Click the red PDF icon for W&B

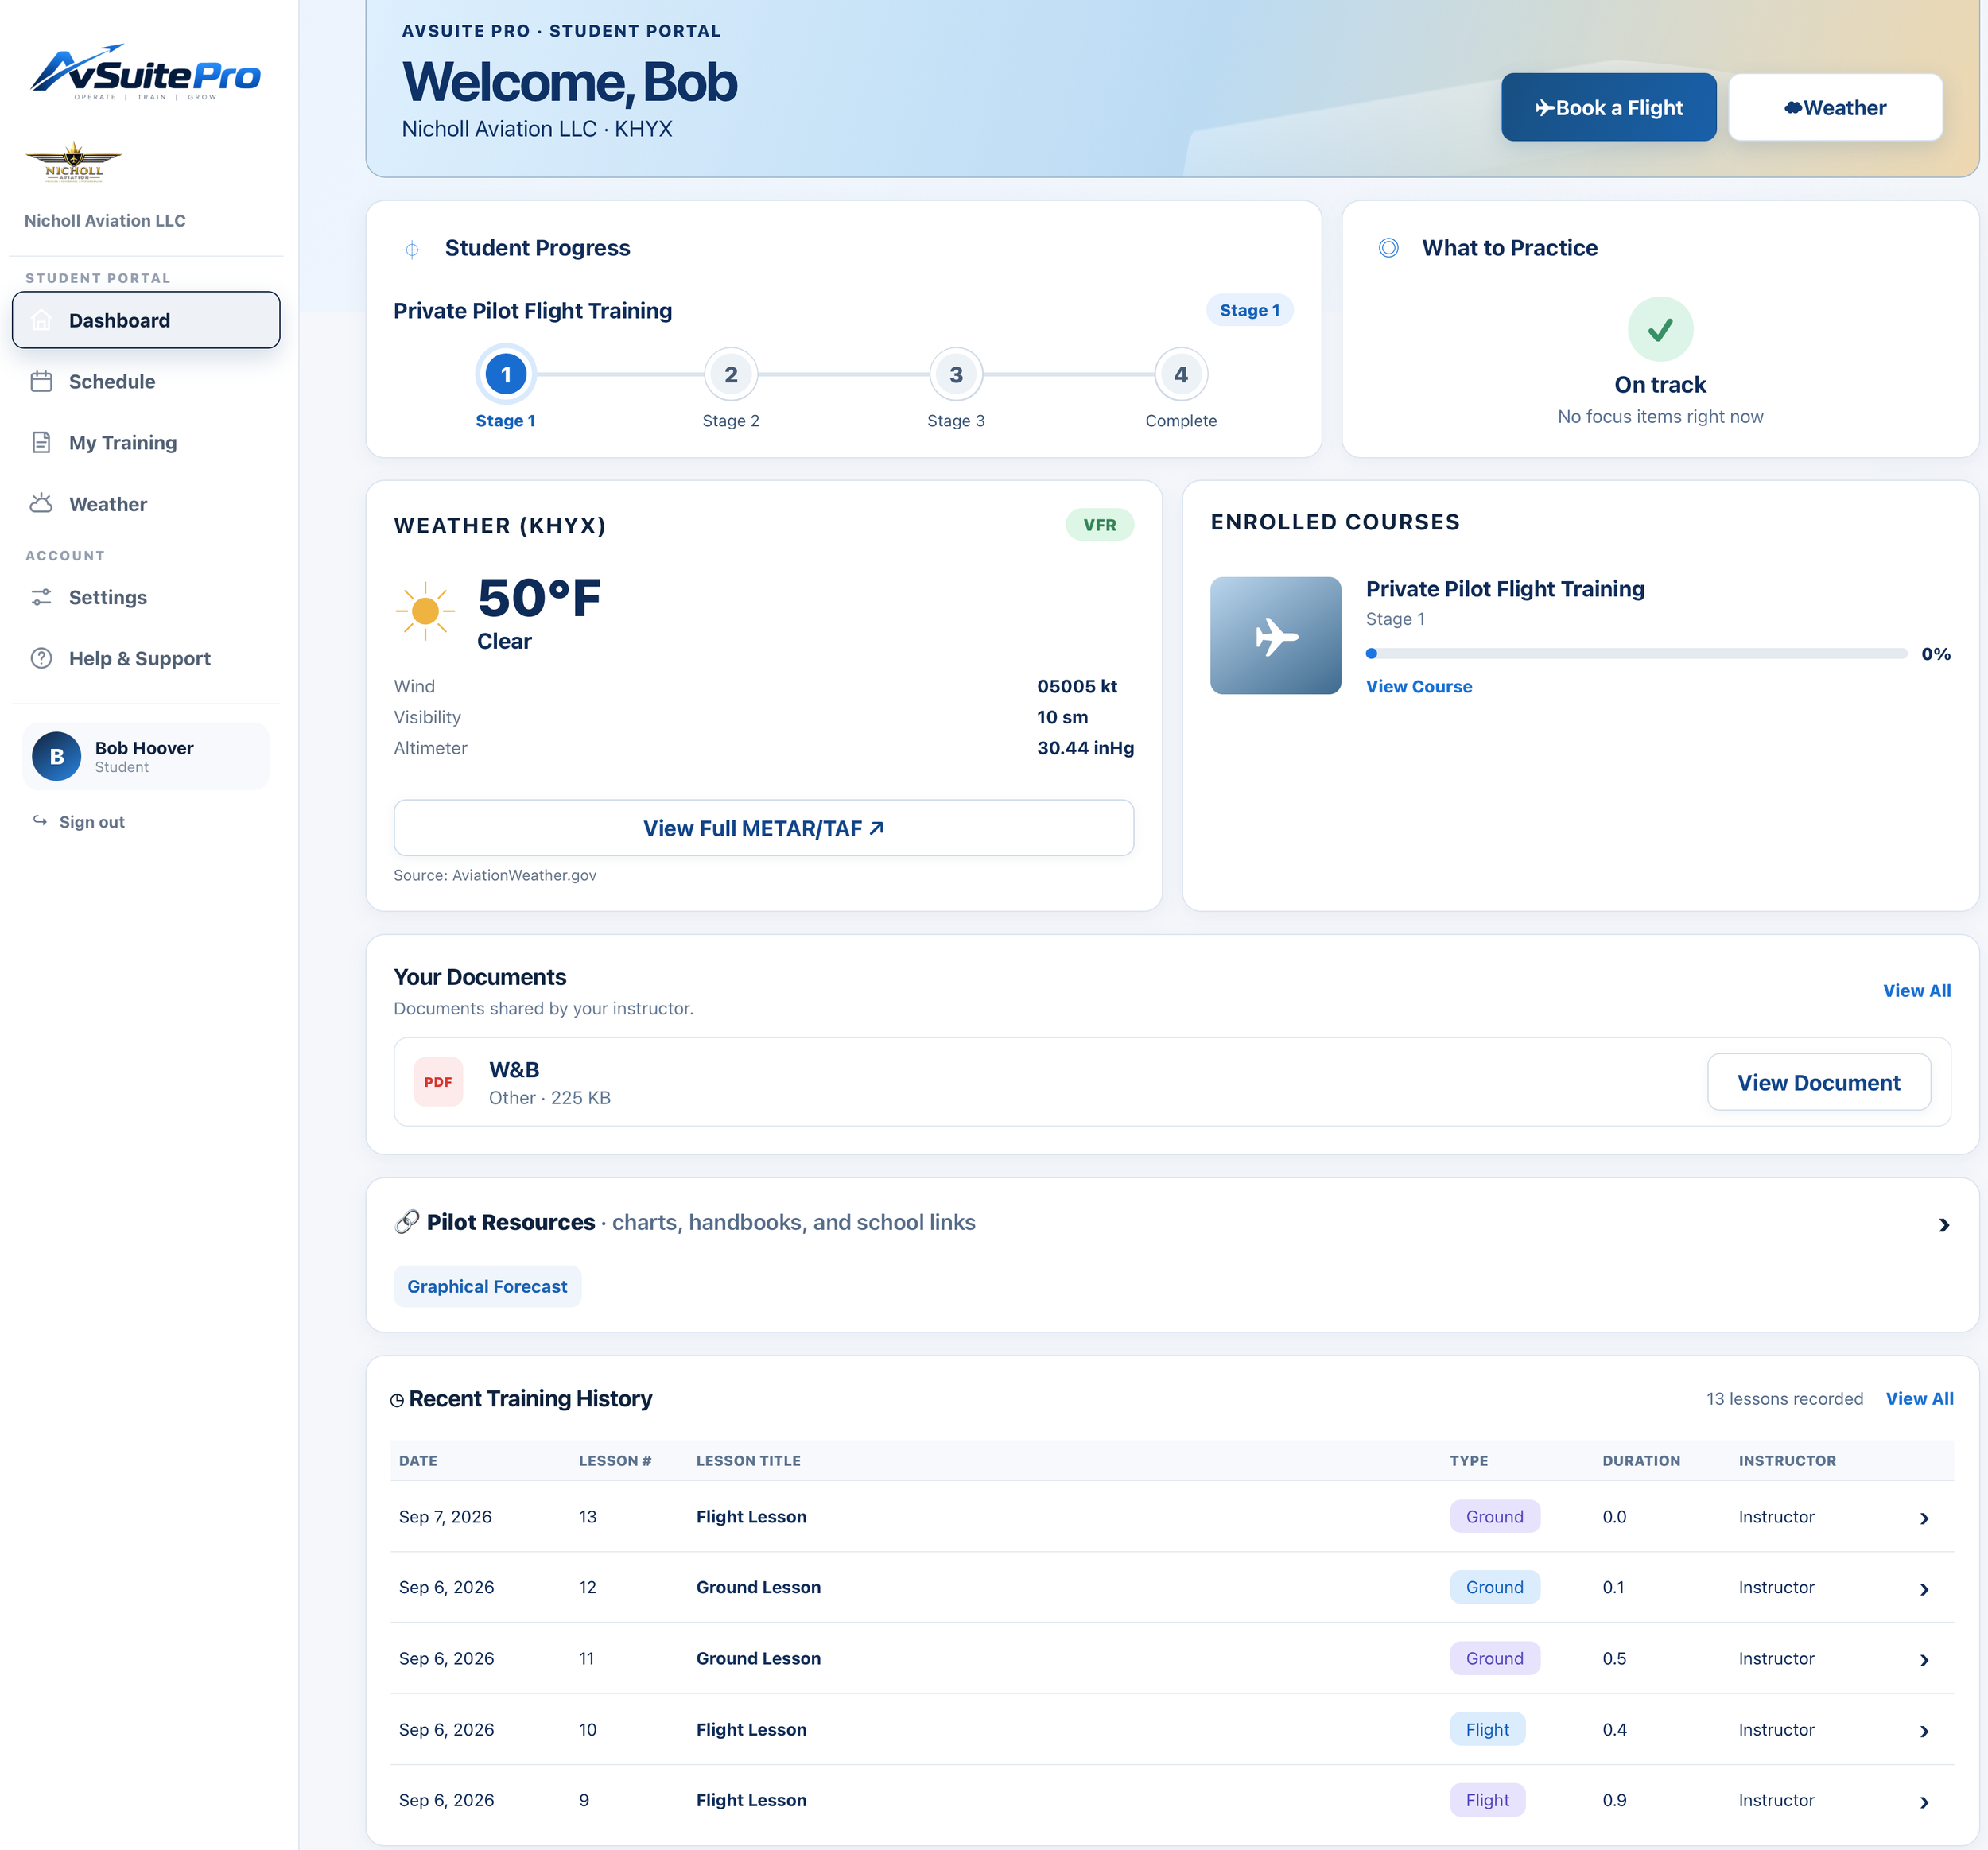coord(438,1082)
